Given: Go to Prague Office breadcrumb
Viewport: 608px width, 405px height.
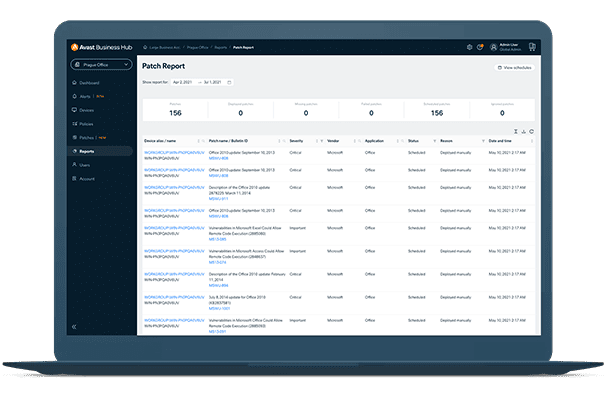Looking at the screenshot, I should coord(198,47).
